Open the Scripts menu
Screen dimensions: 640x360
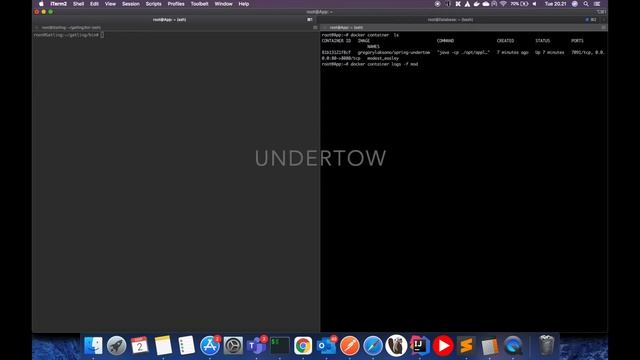point(153,4)
